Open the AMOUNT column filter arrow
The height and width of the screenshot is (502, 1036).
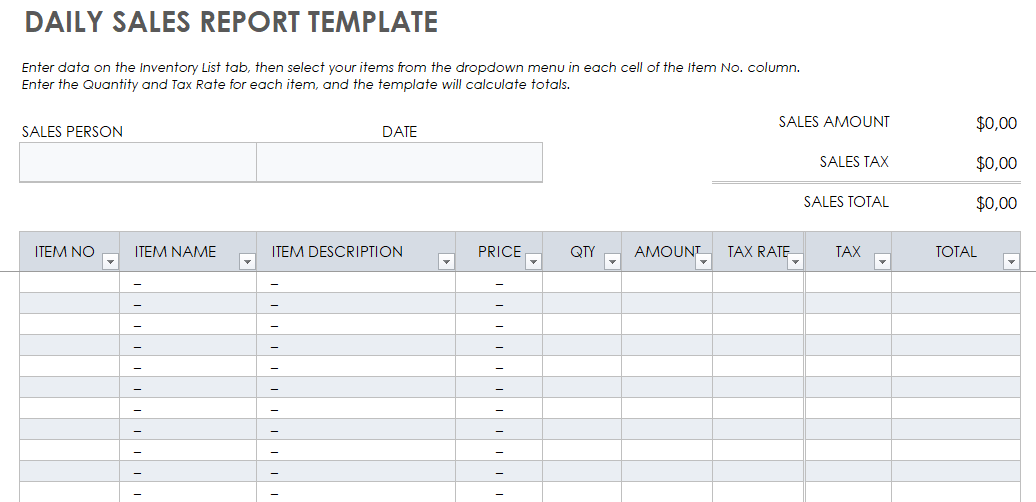704,262
